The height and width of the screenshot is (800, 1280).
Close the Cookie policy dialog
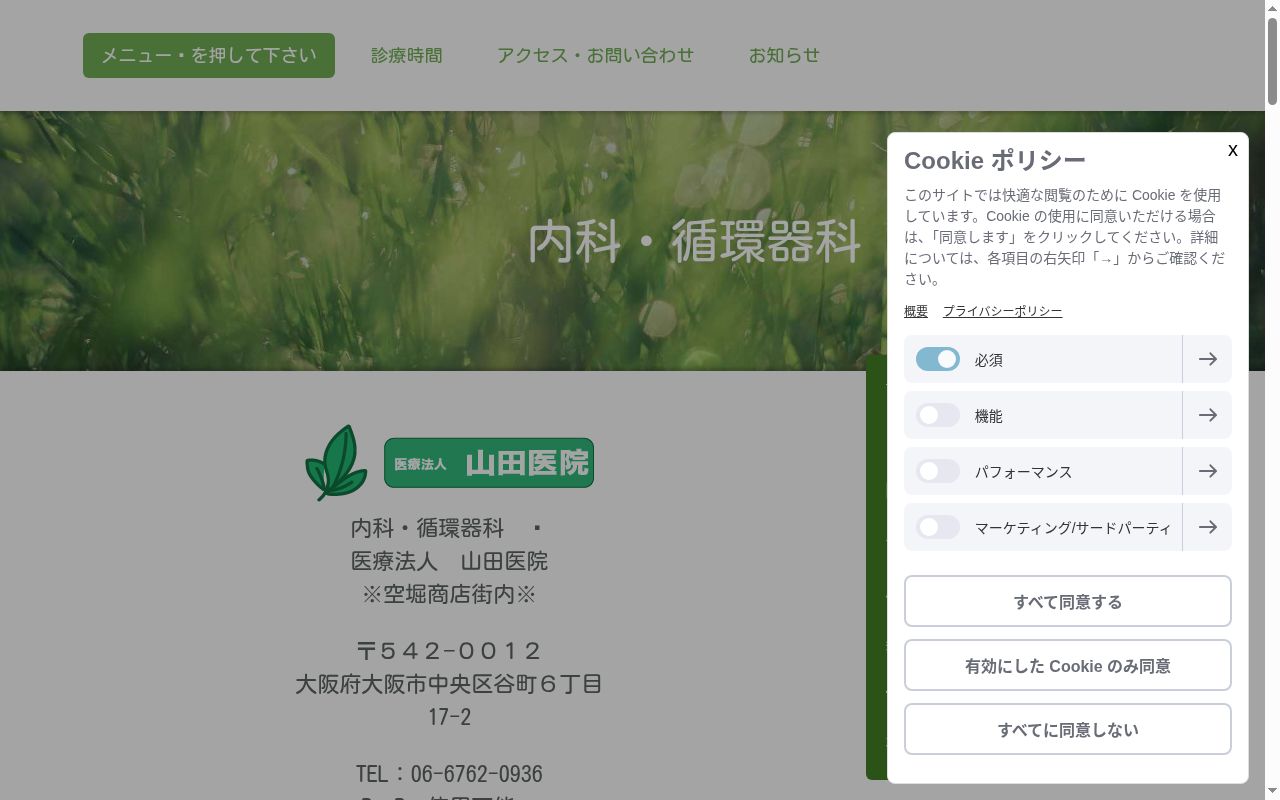click(x=1232, y=150)
